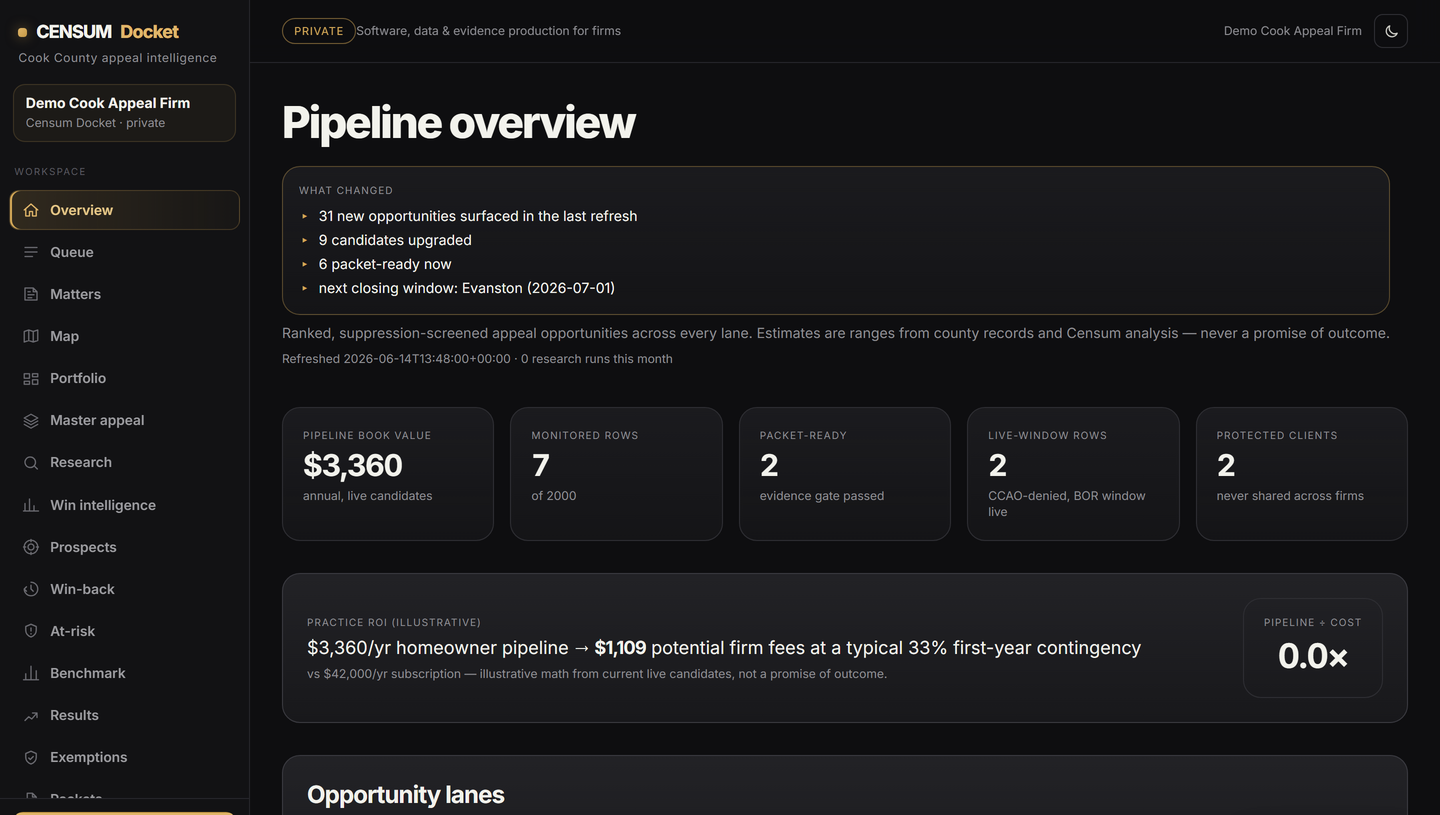This screenshot has height=815, width=1440.
Task: Navigate to Research
Action: tap(125, 462)
